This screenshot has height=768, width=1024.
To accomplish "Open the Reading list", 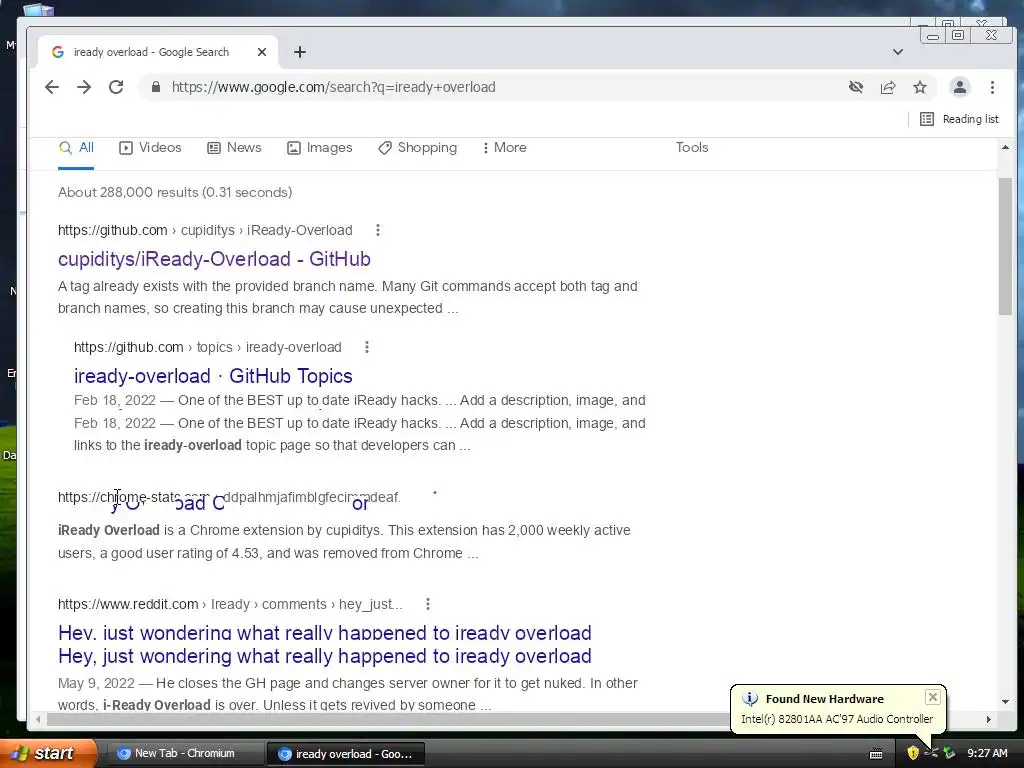I will [959, 119].
